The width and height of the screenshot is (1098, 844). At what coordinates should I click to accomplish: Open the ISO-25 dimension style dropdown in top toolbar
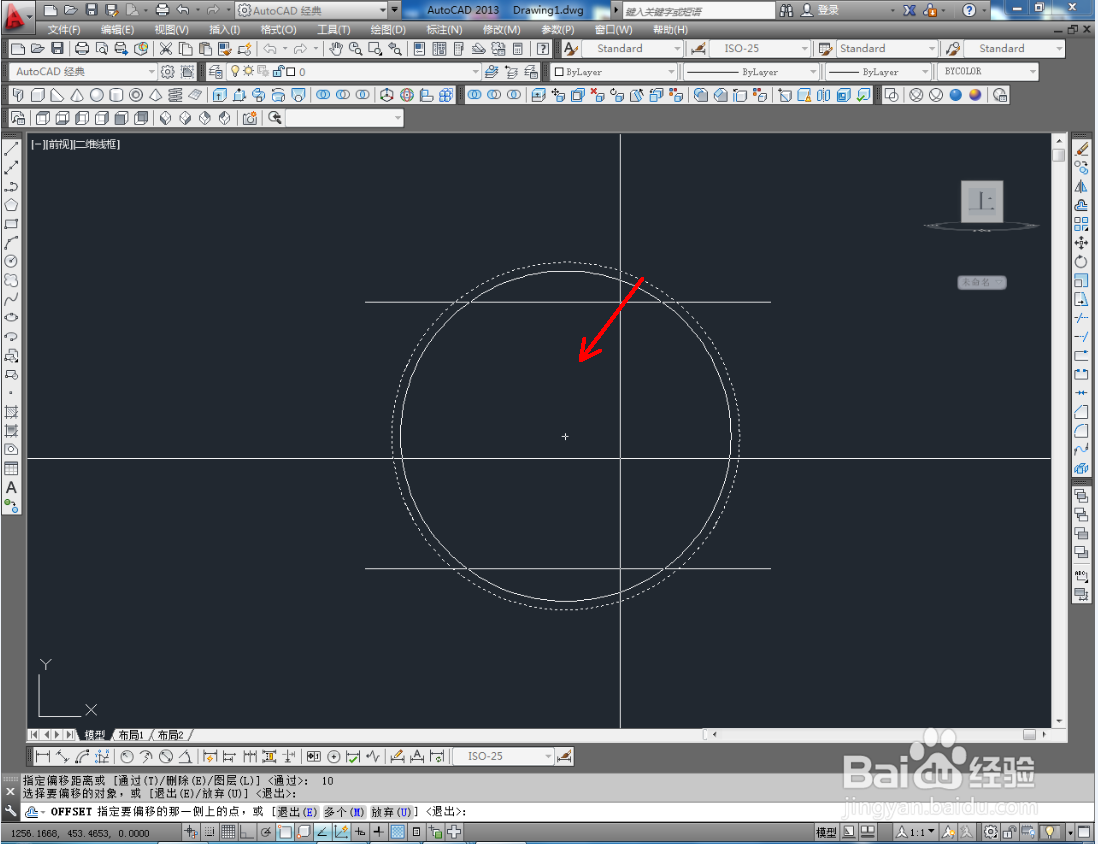click(x=760, y=48)
